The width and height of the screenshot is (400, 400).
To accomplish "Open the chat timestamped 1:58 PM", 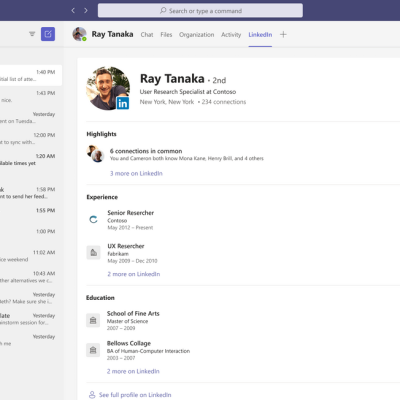I will tap(31, 193).
